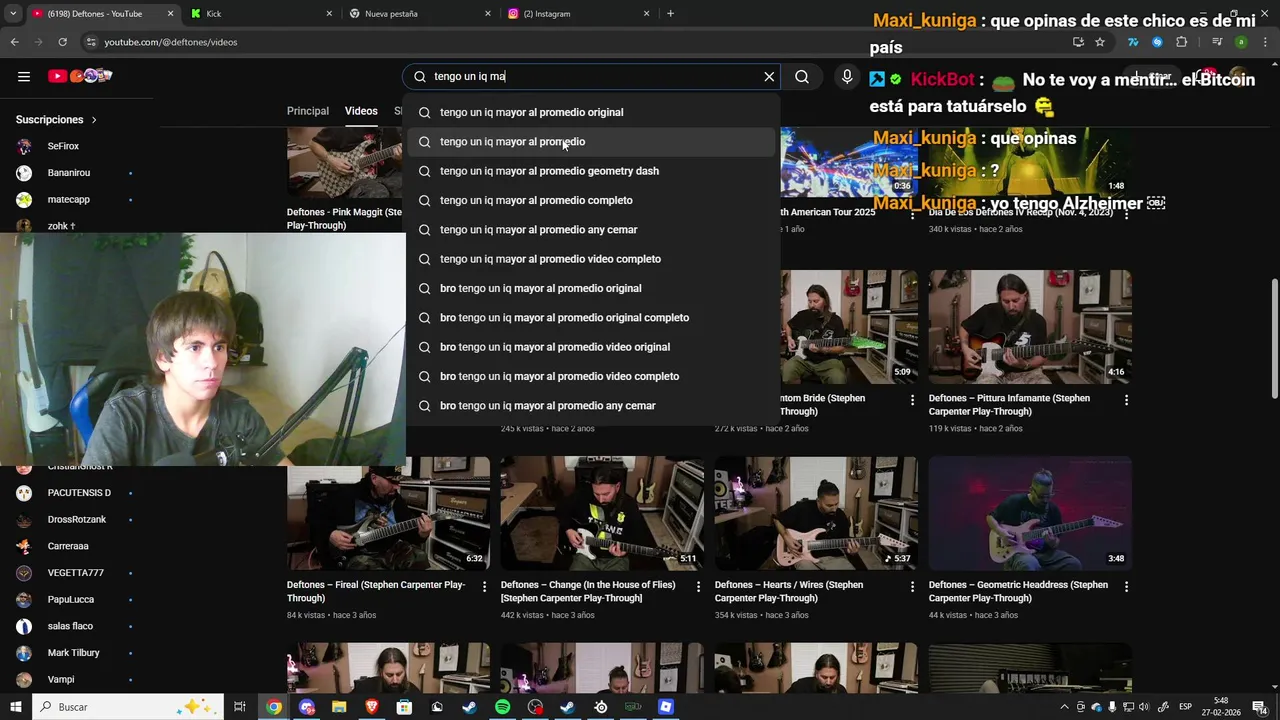The image size is (1280, 720).
Task: Switch to the Instagram tab
Action: pos(578,14)
